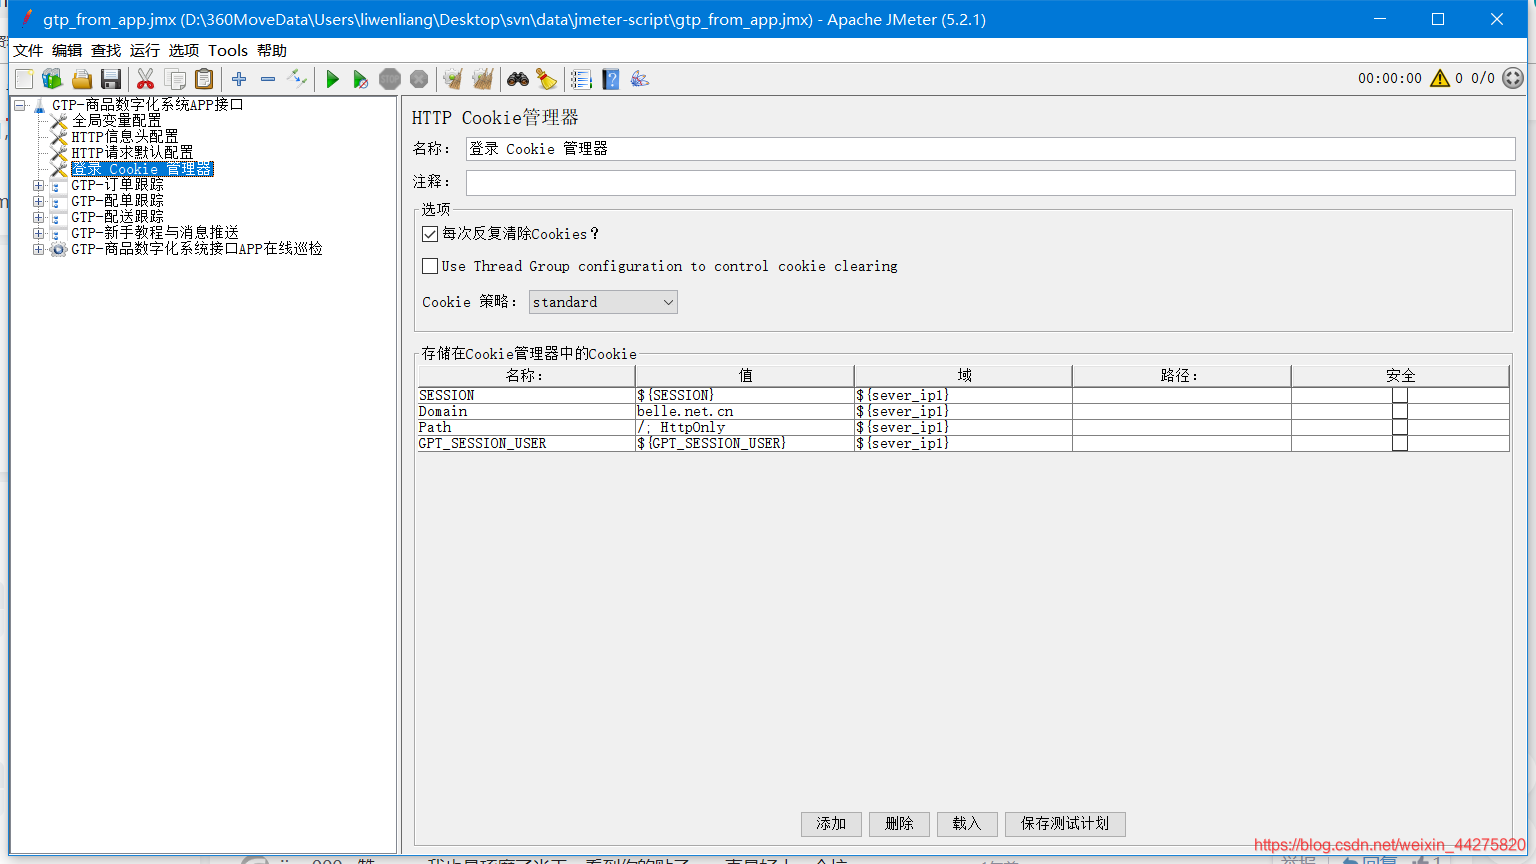Check the secure box for Path row
This screenshot has width=1536, height=864.
(x=1400, y=427)
